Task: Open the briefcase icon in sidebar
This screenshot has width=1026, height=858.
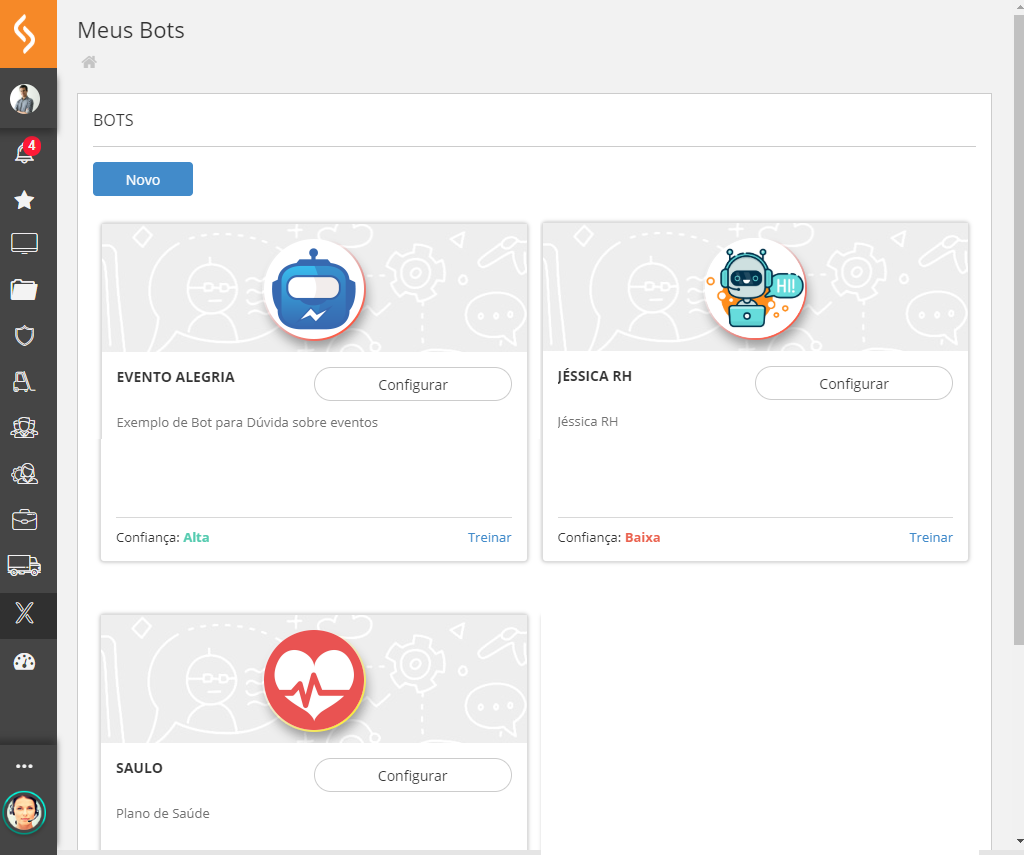Action: [25, 519]
